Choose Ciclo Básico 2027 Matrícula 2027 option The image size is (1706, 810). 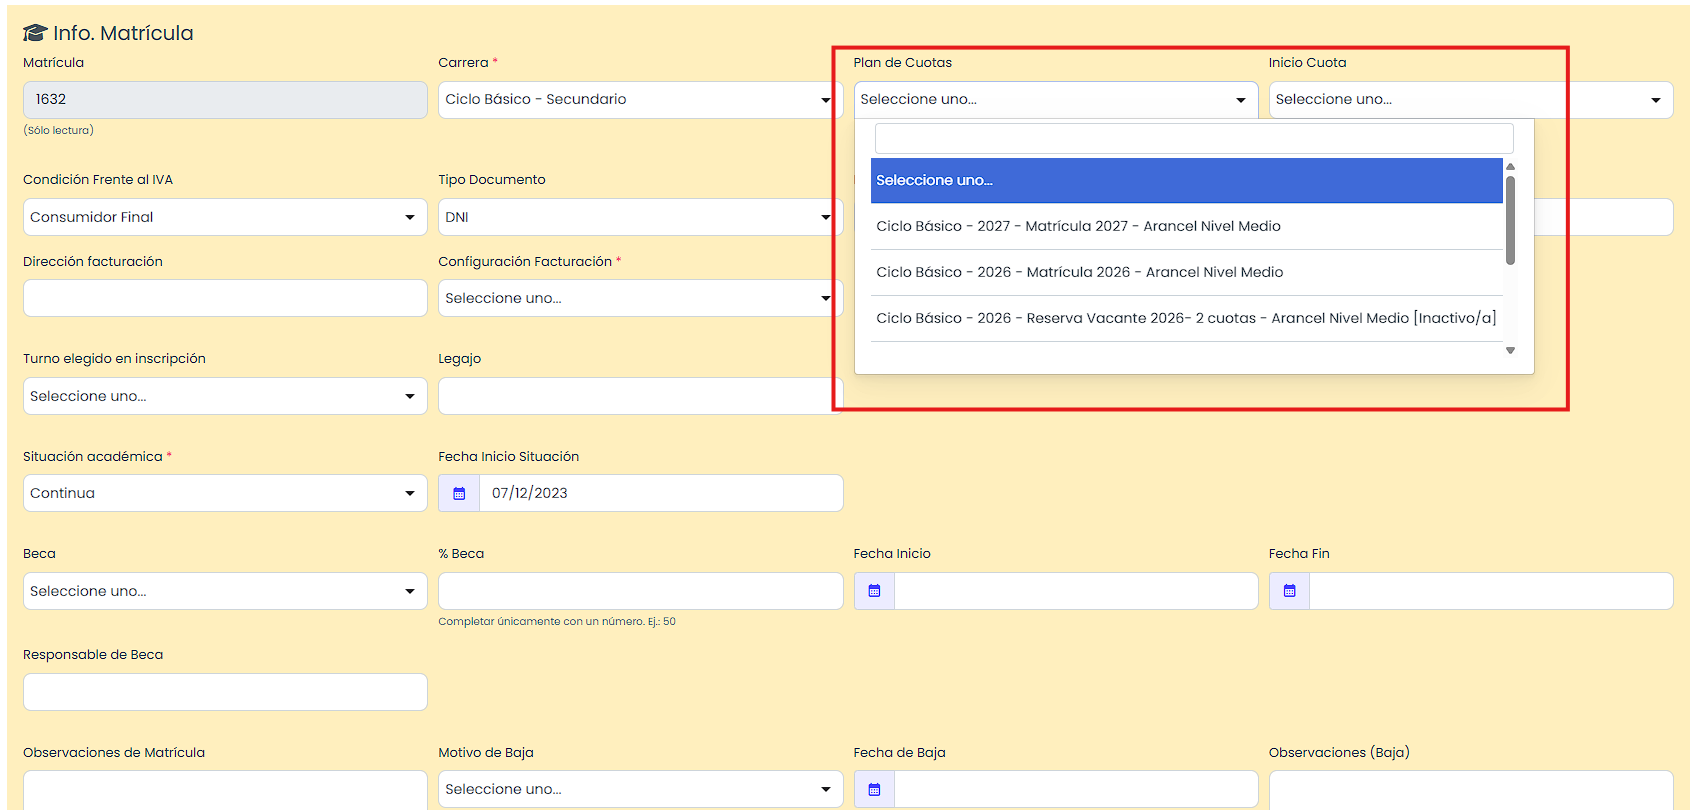tap(1186, 226)
